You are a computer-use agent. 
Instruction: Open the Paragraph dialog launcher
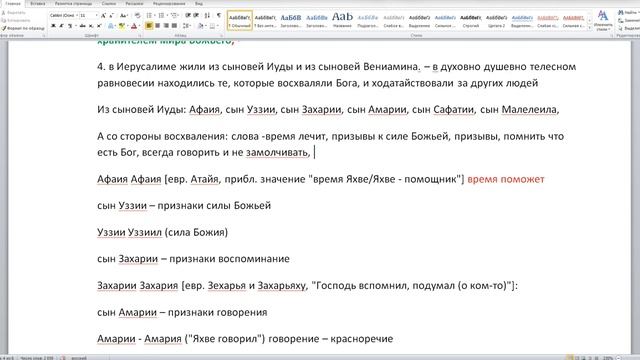pyautogui.click(x=222, y=36)
